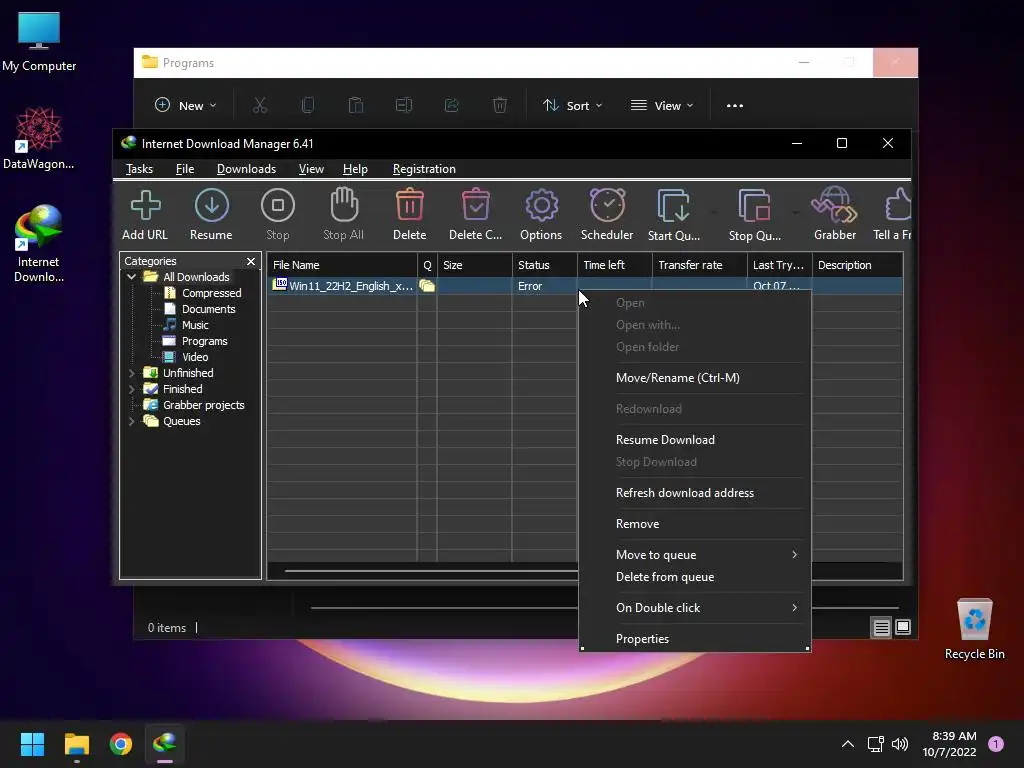
Task: Resume the download from the toolbar
Action: tap(211, 214)
